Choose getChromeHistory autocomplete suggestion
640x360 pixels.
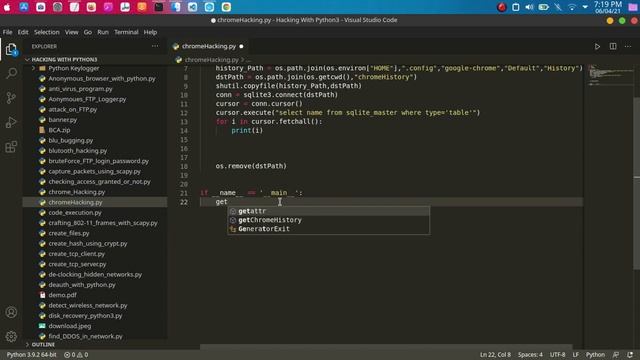[329, 220]
